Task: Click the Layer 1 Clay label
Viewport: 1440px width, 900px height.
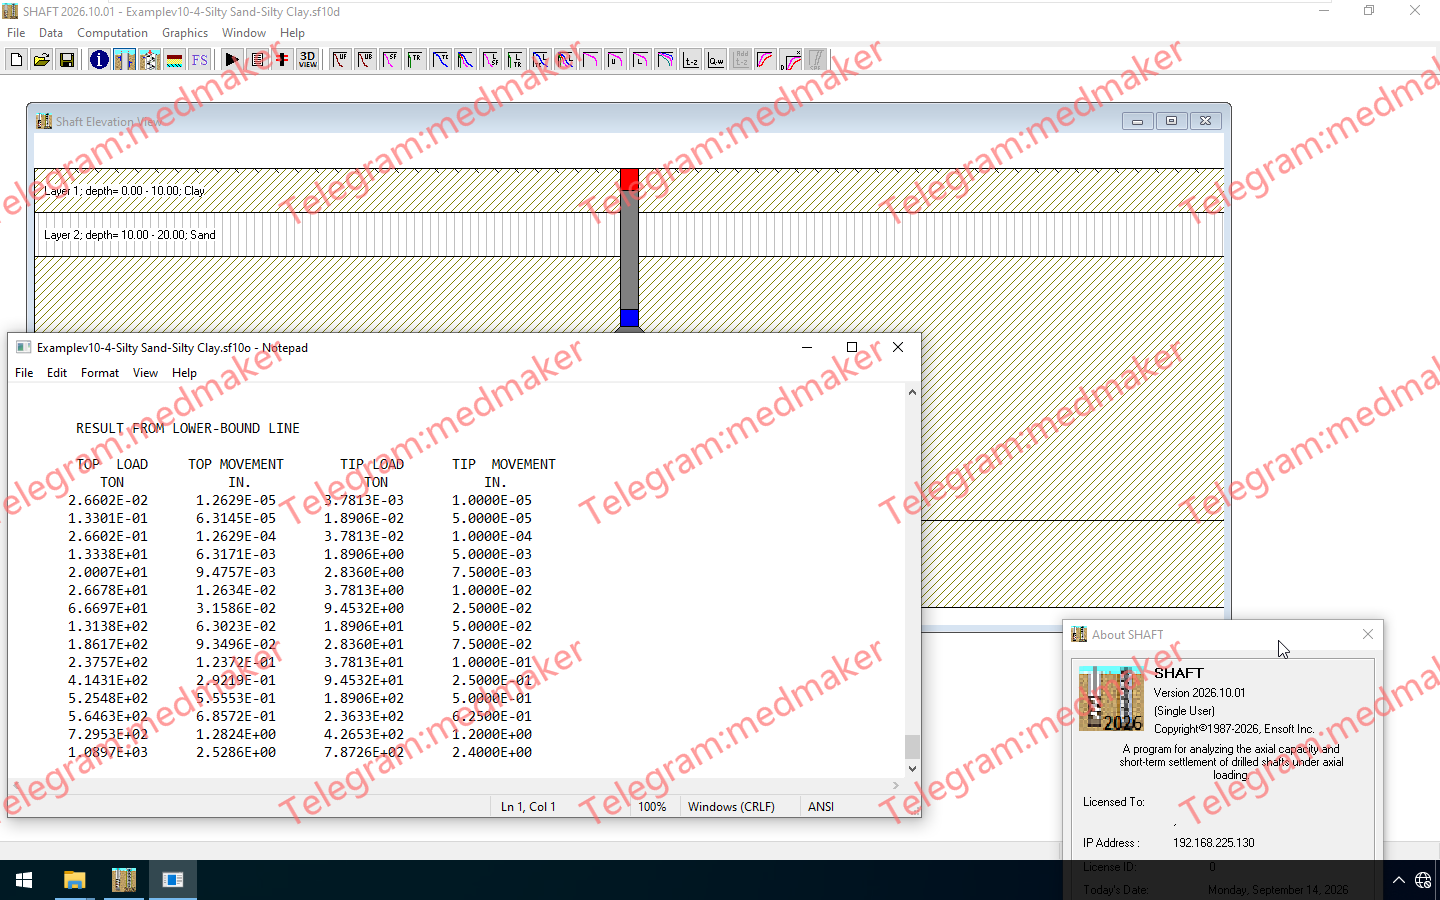Action: tap(124, 191)
